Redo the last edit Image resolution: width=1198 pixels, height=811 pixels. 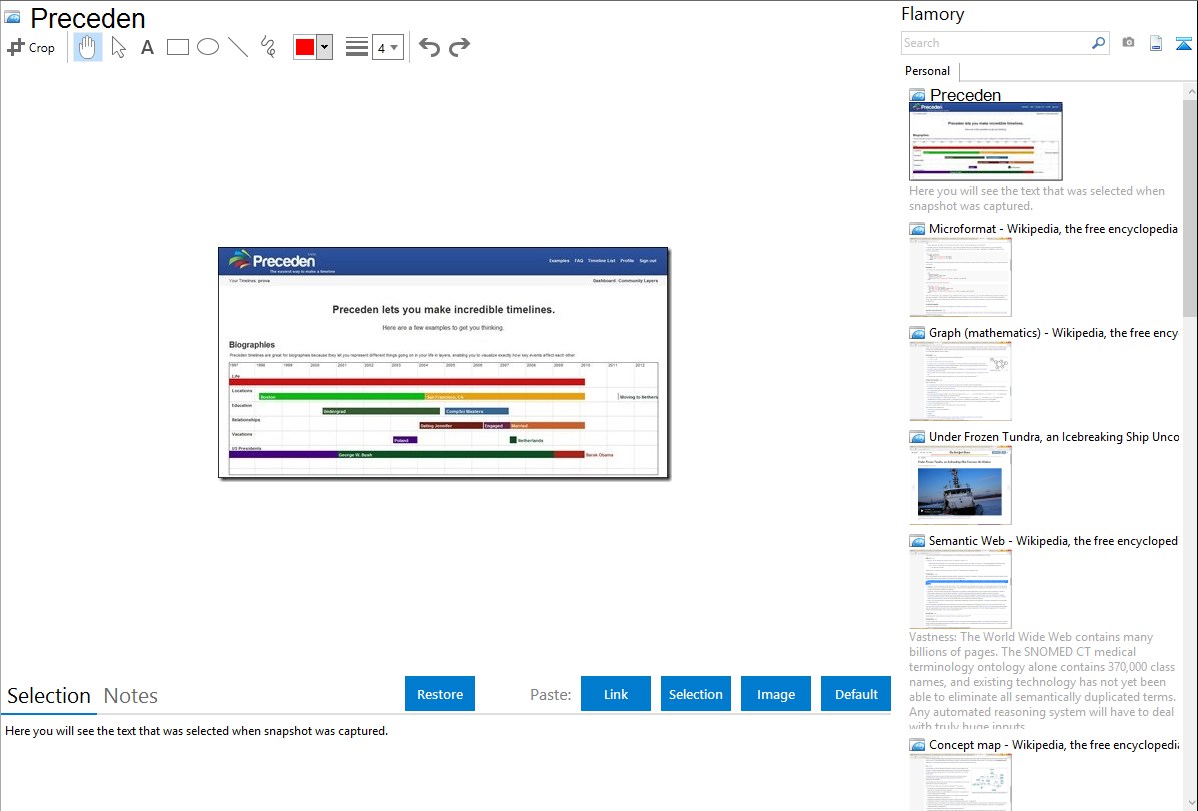point(459,47)
